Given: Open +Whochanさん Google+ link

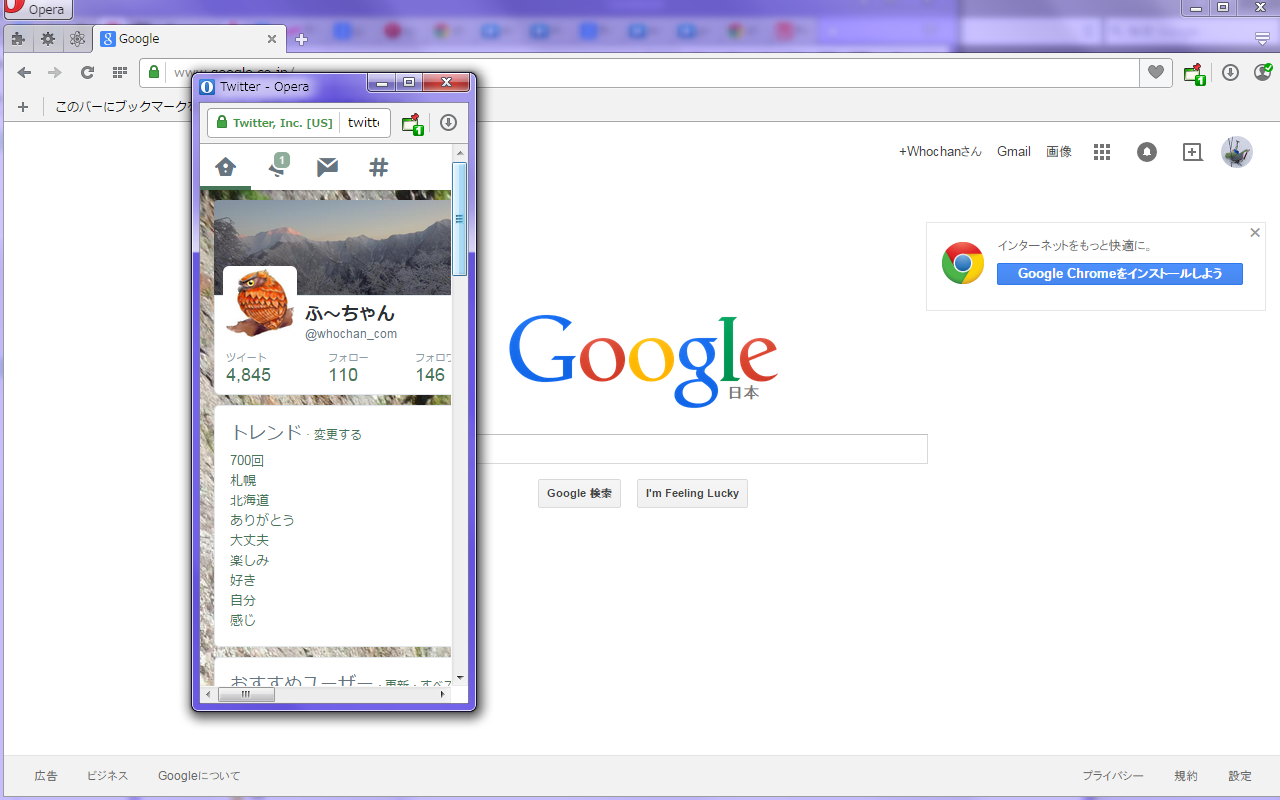Looking at the screenshot, I should (x=940, y=151).
